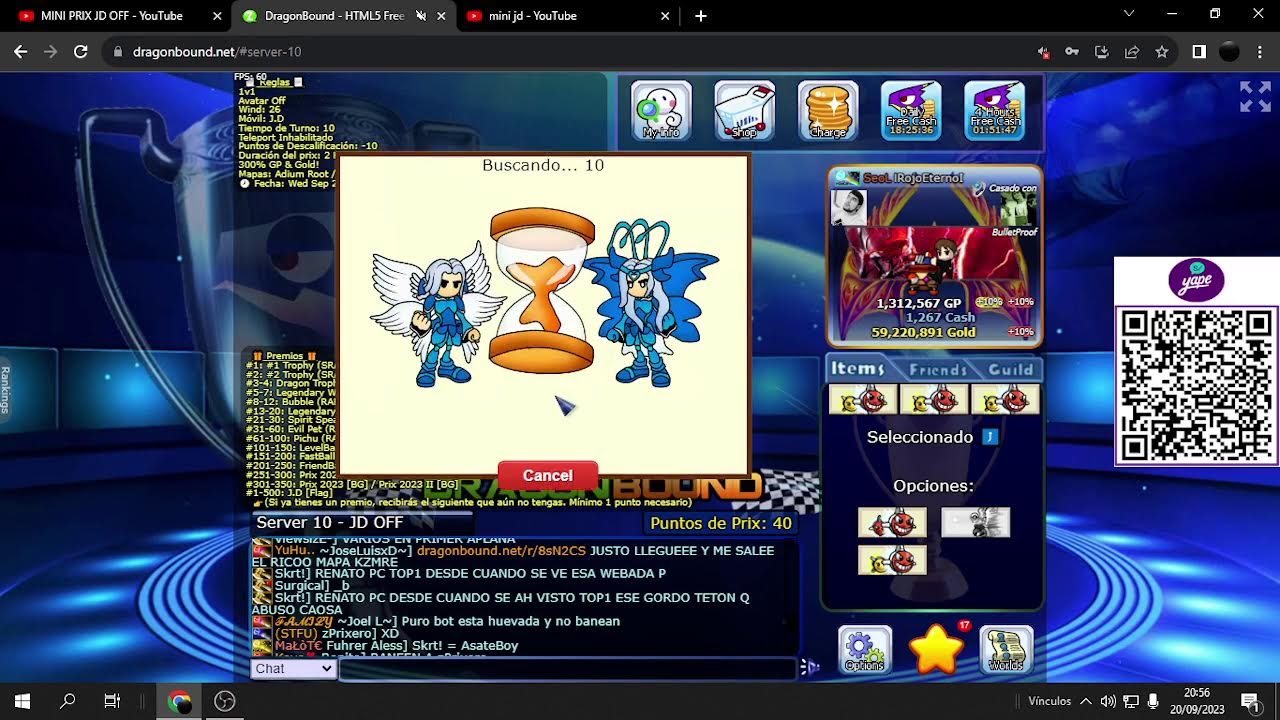Claim the Daily Free Cash reward
This screenshot has height=720, width=1280.
click(x=911, y=110)
